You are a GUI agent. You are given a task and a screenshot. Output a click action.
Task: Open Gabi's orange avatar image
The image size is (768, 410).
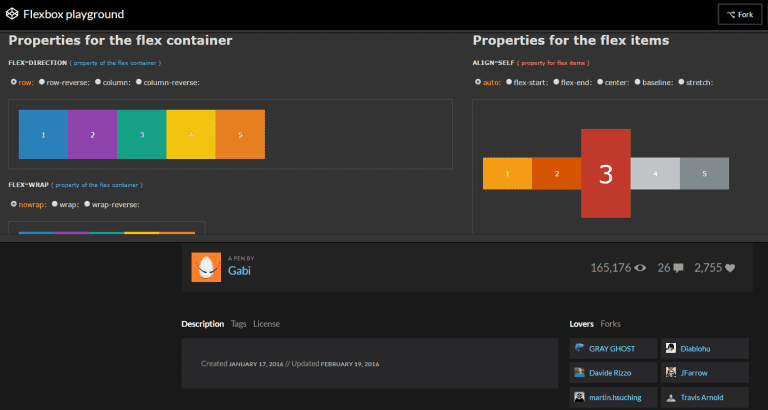[206, 267]
